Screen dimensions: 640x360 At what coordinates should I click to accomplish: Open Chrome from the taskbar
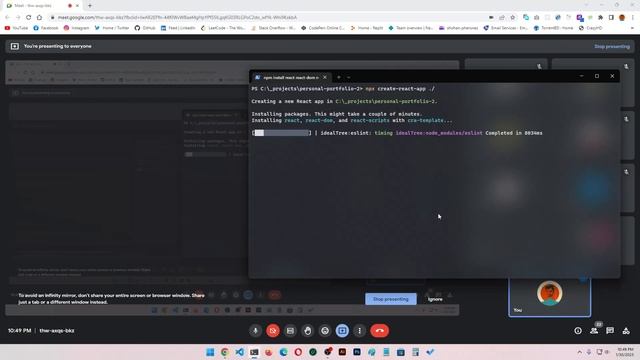click(224, 352)
